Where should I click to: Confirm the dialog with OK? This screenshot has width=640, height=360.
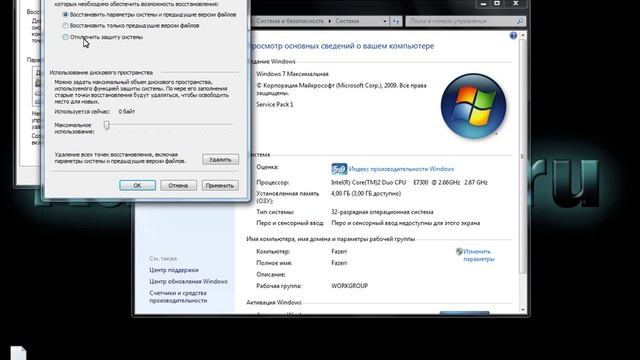138,185
